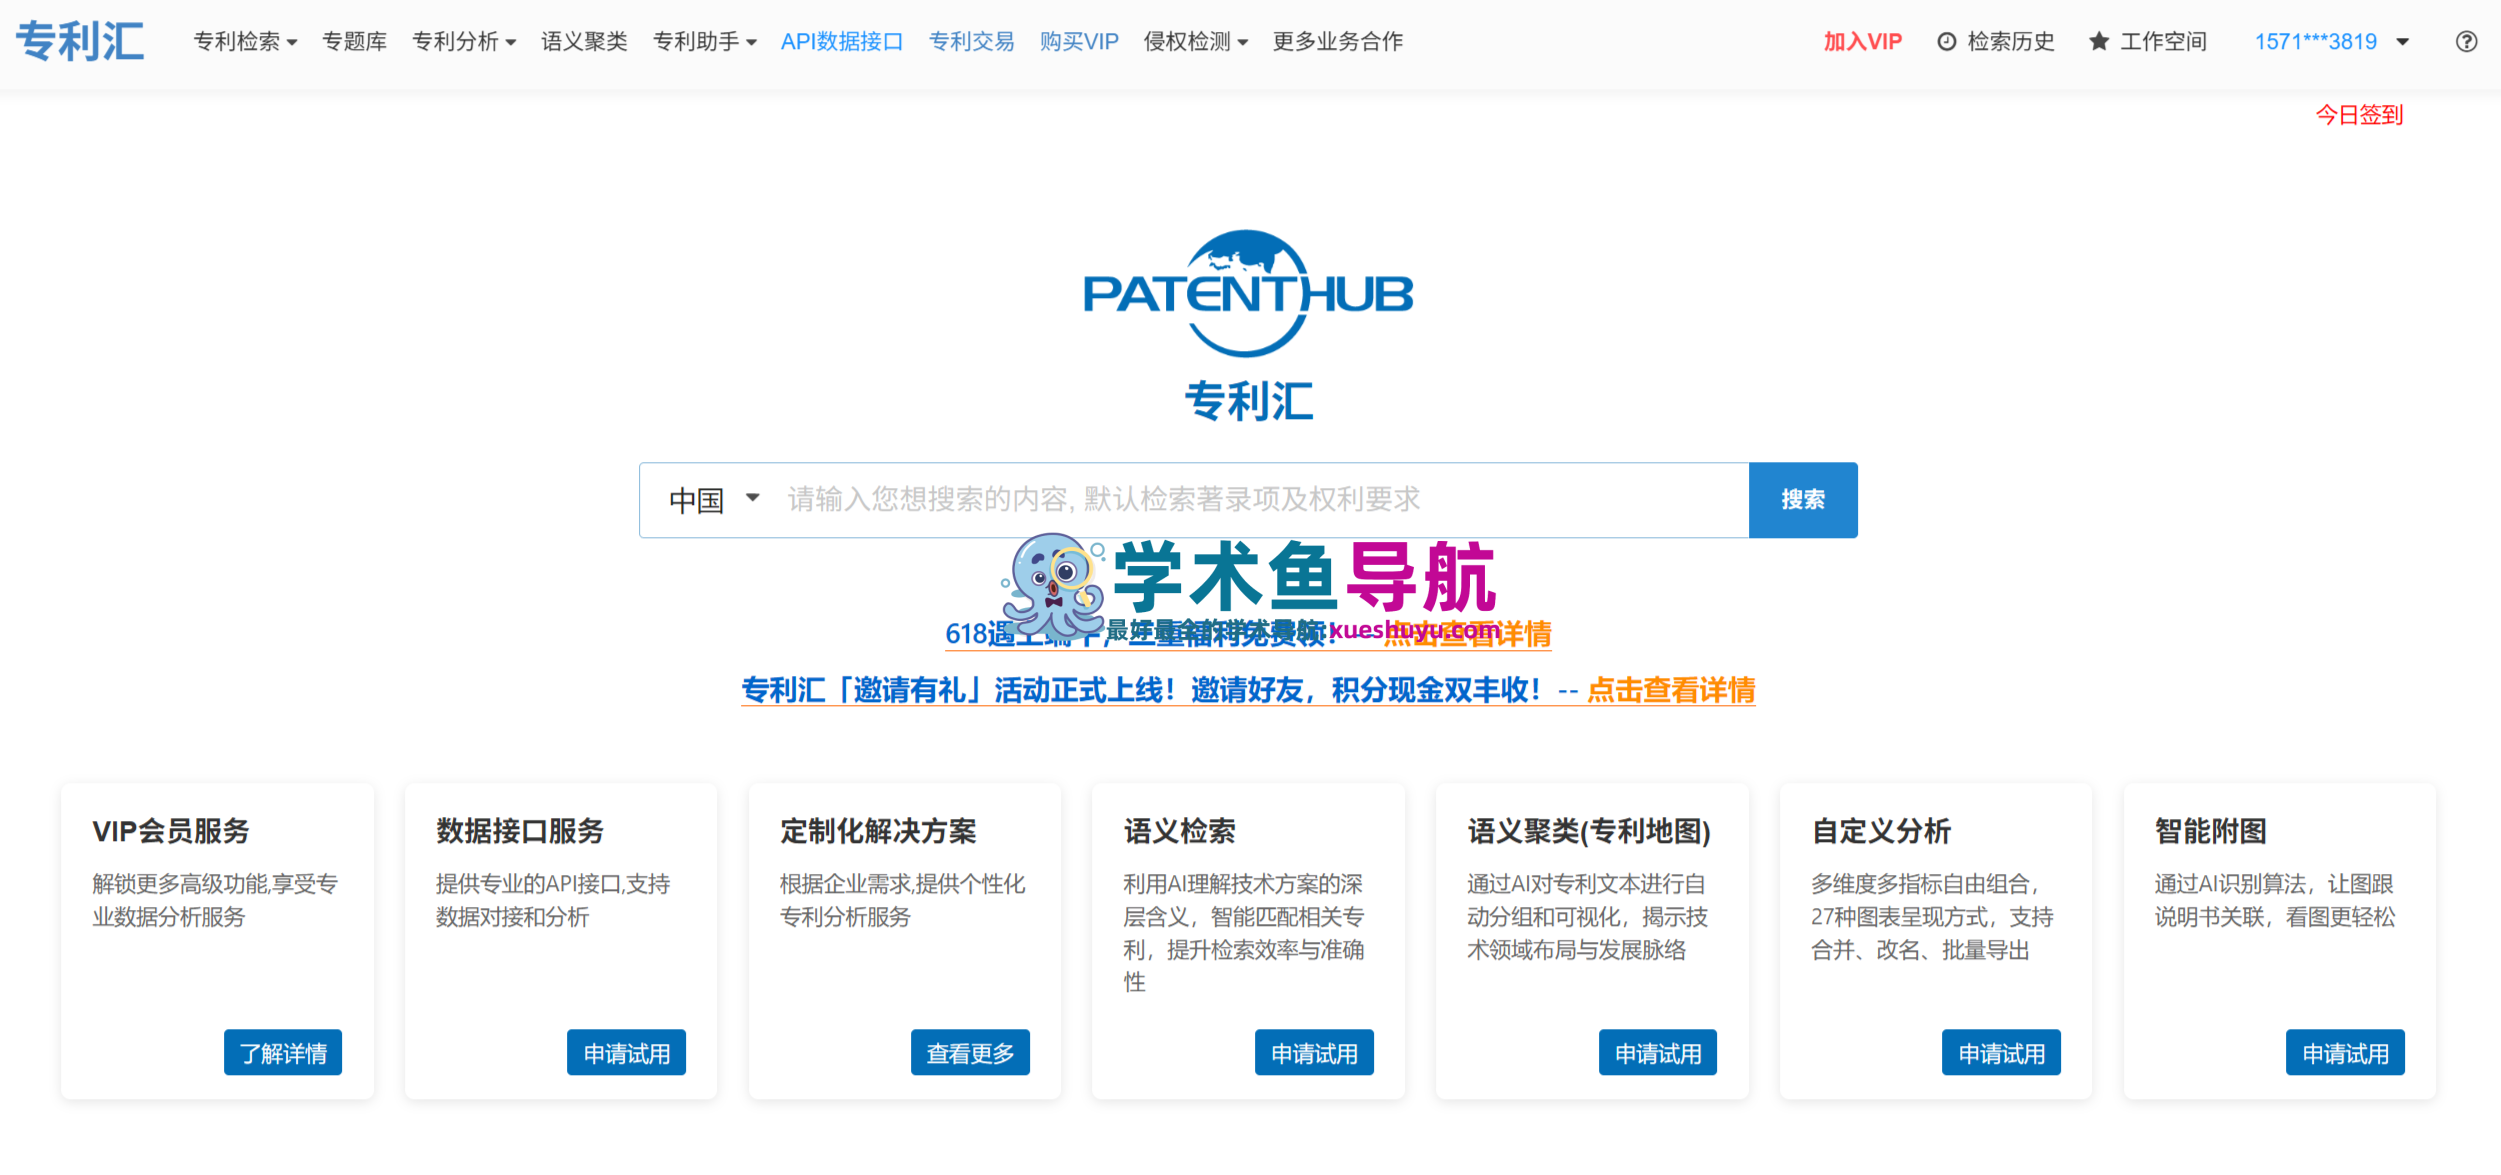Open the 618 promotion banner link
The height and width of the screenshot is (1175, 2501).
1248,634
